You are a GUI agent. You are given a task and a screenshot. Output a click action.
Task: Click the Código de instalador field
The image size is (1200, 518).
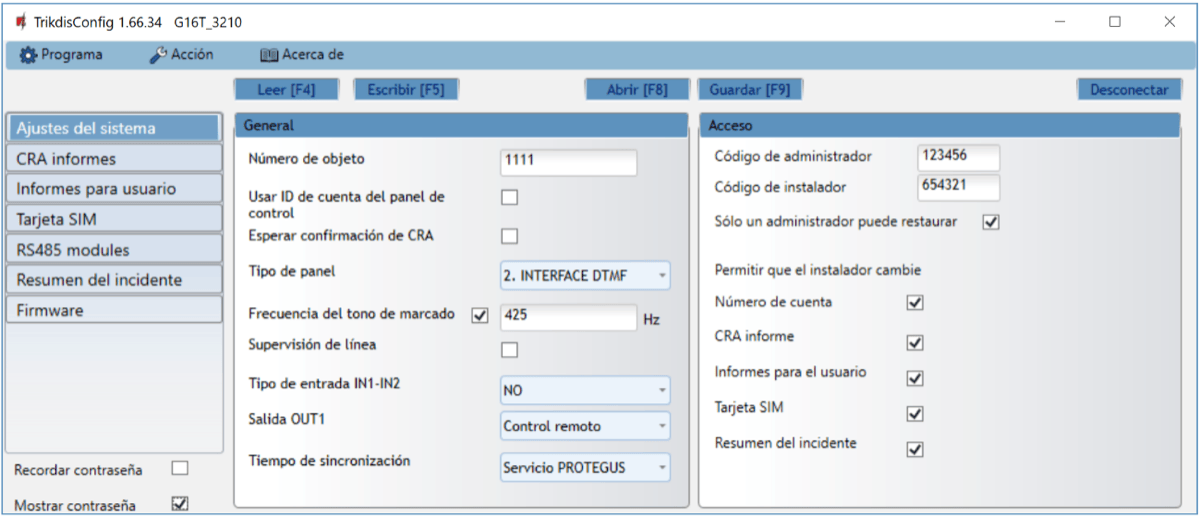pyautogui.click(x=957, y=188)
